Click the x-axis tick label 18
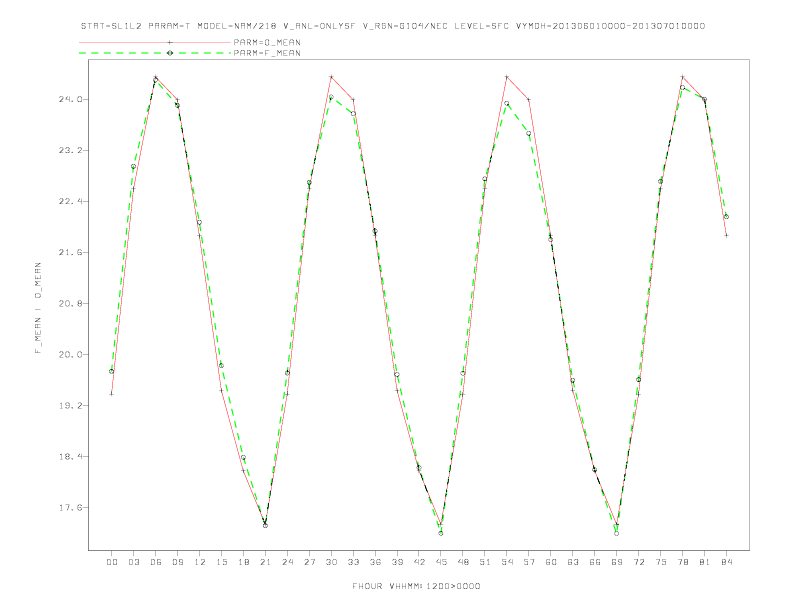Viewport: 792px width, 612px height. pos(243,562)
